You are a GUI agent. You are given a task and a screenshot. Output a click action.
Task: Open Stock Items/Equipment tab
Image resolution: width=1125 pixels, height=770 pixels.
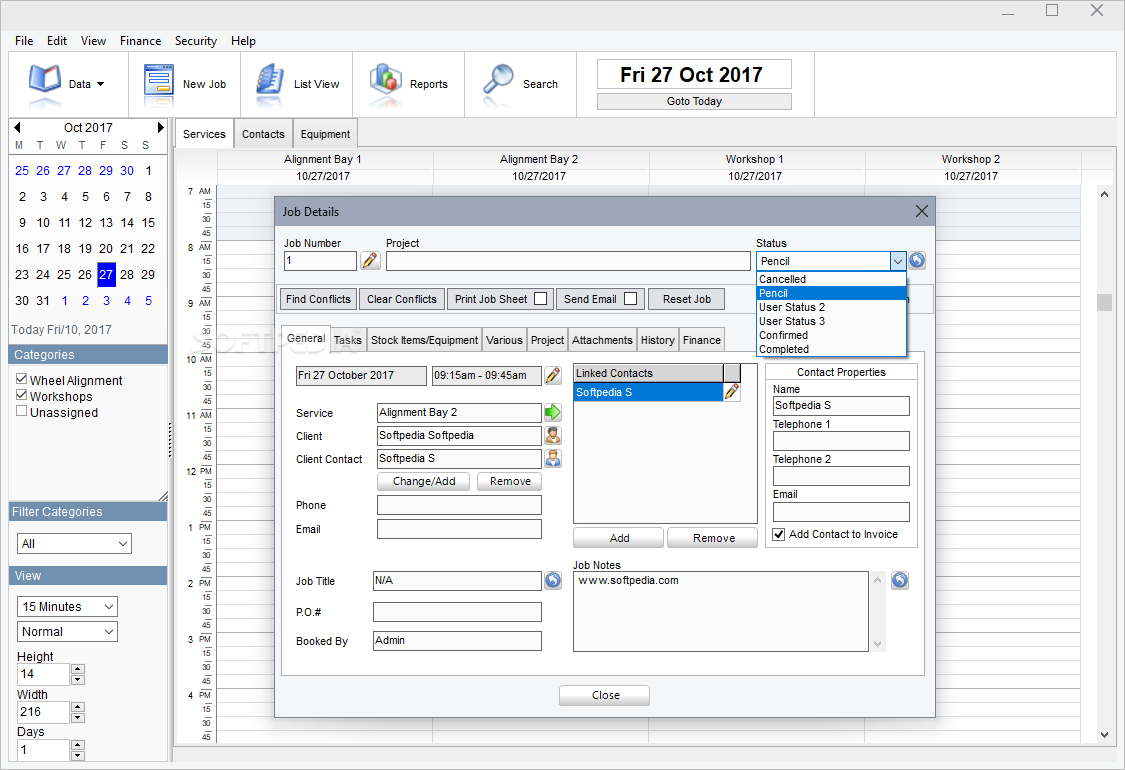pos(424,340)
